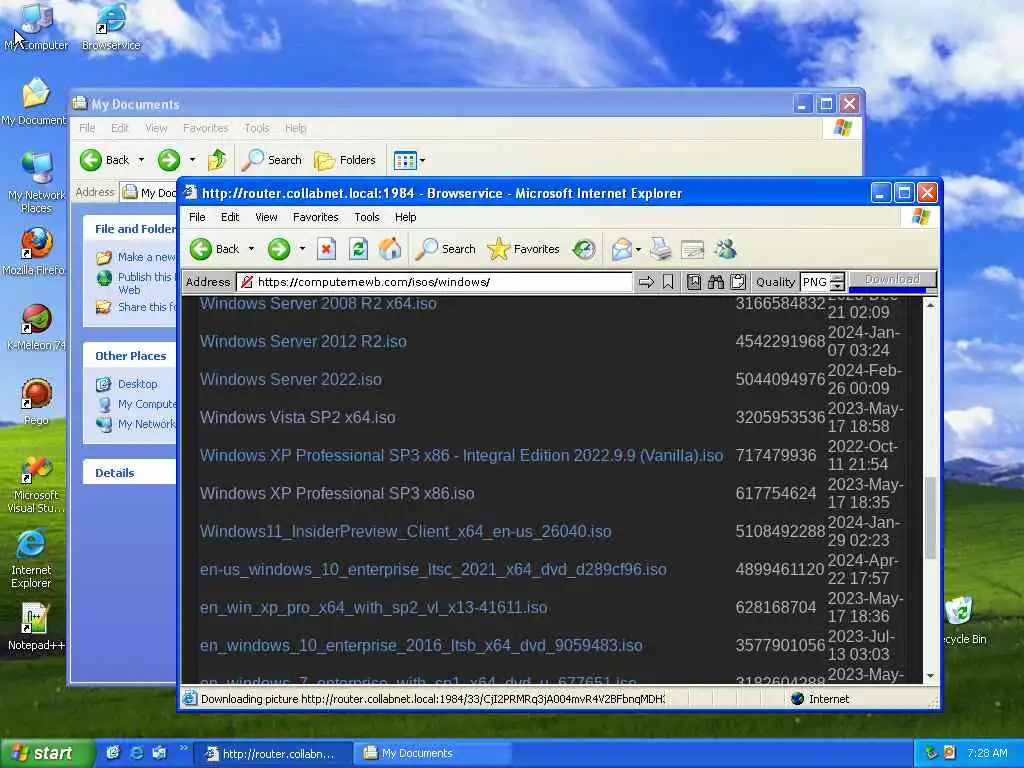Refresh the page in Internet Explorer
Screen dimensions: 1024x768
358,249
